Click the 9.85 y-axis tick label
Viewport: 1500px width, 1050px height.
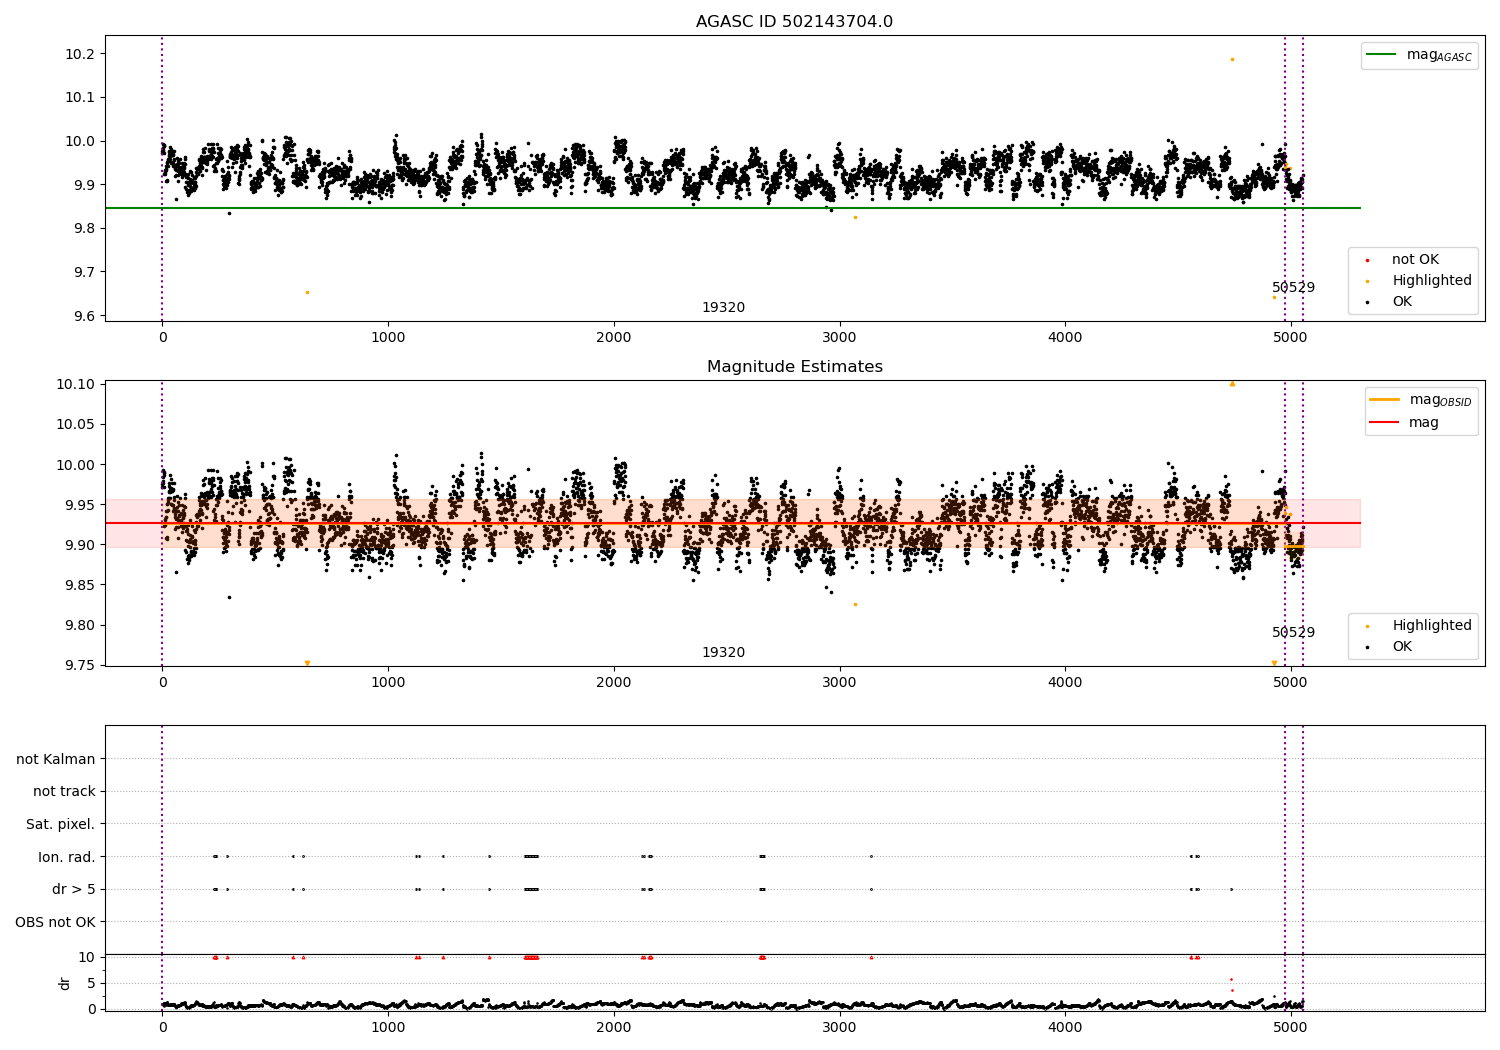click(x=80, y=585)
